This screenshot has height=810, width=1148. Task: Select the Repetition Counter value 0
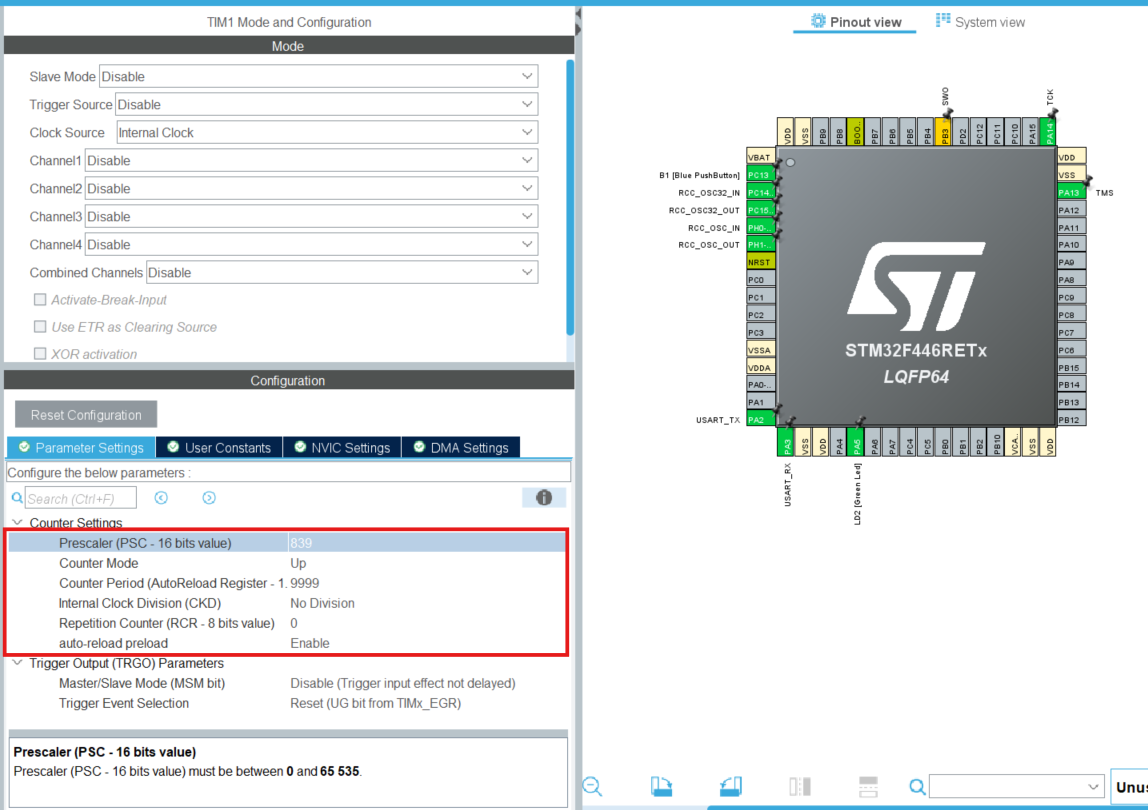tap(294, 623)
